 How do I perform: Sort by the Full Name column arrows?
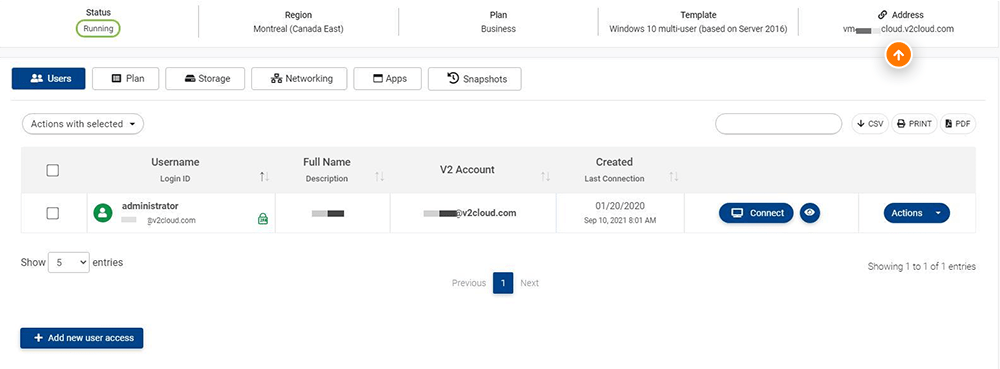tap(379, 177)
